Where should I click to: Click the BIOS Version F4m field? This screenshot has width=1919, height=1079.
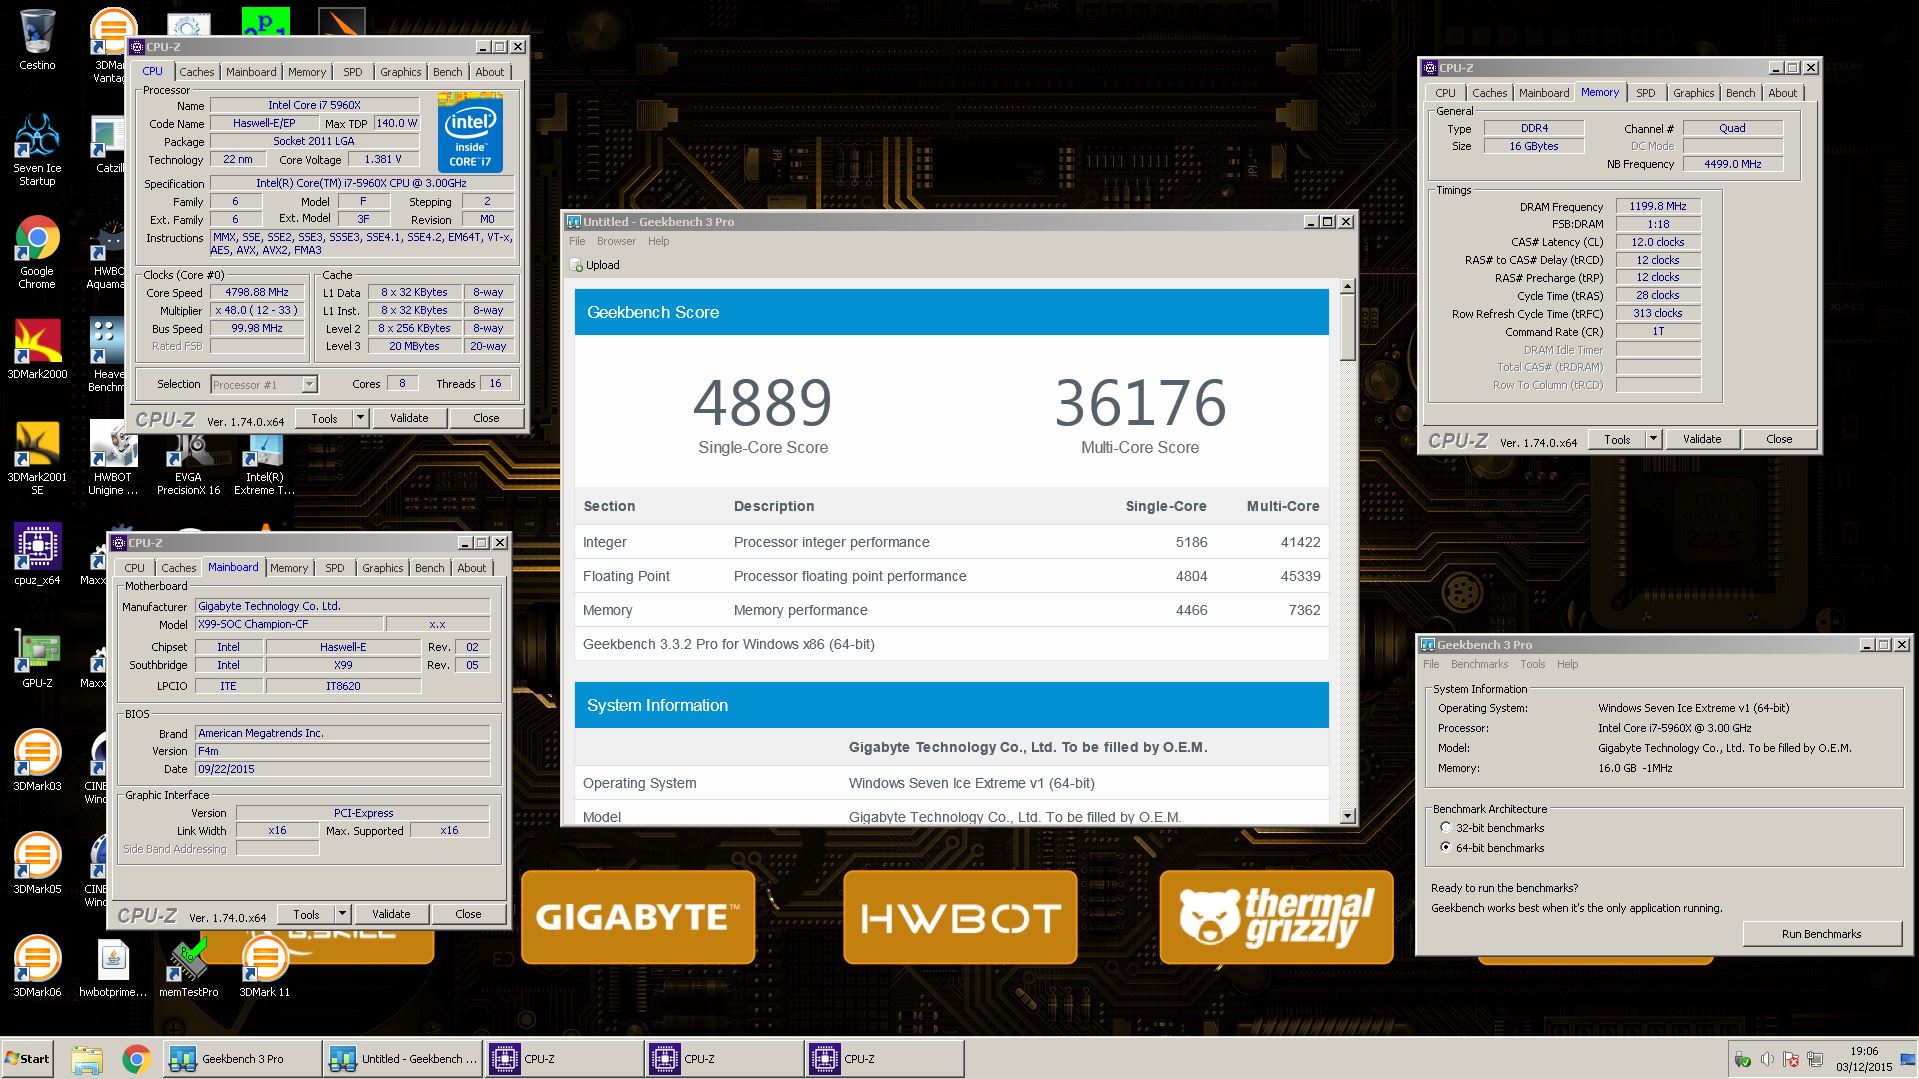point(343,751)
